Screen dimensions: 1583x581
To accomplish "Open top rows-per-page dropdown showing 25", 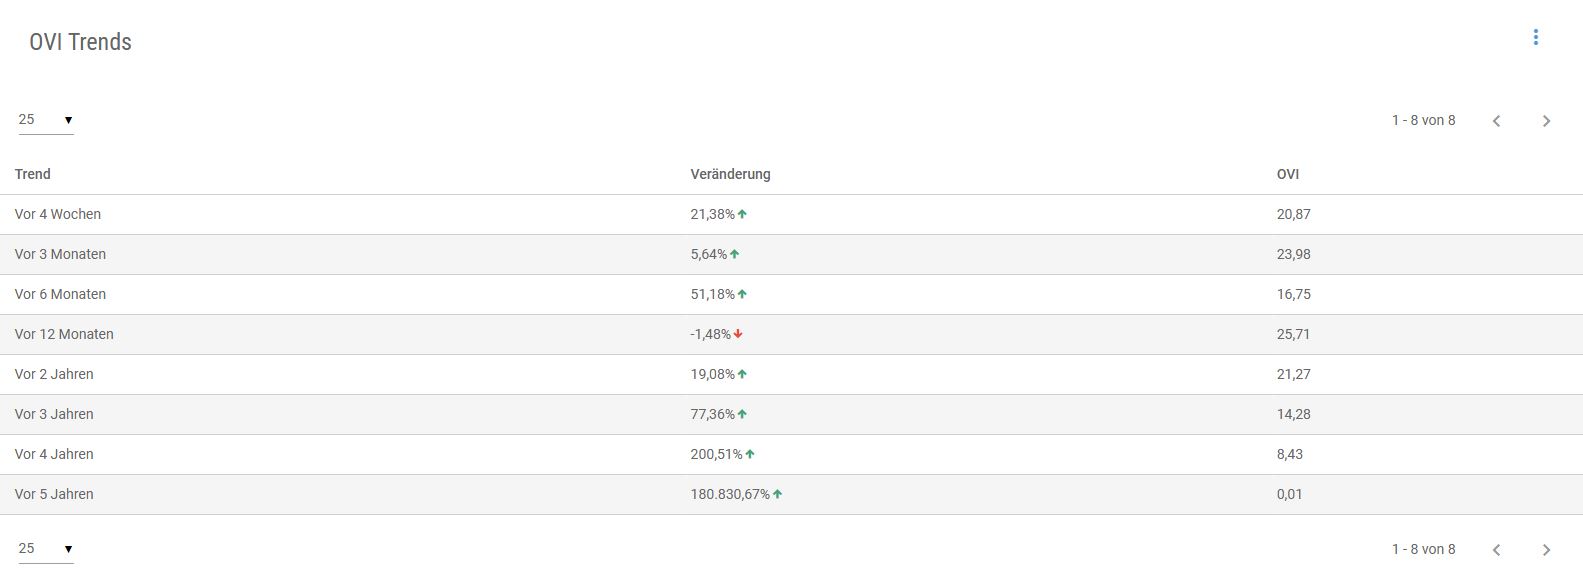I will click(46, 120).
